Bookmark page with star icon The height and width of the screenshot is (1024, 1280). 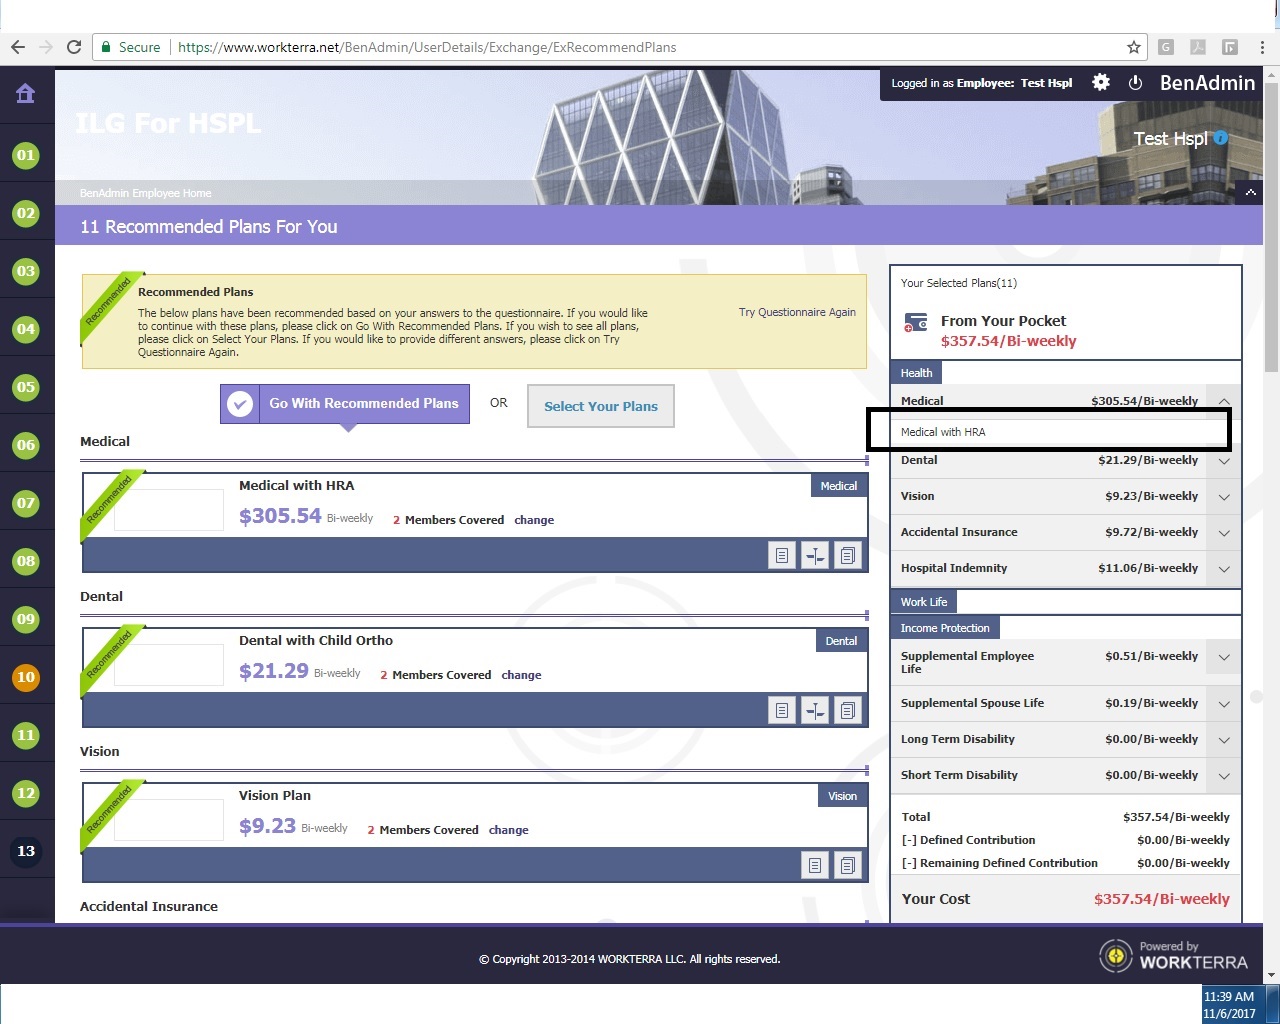(1133, 47)
